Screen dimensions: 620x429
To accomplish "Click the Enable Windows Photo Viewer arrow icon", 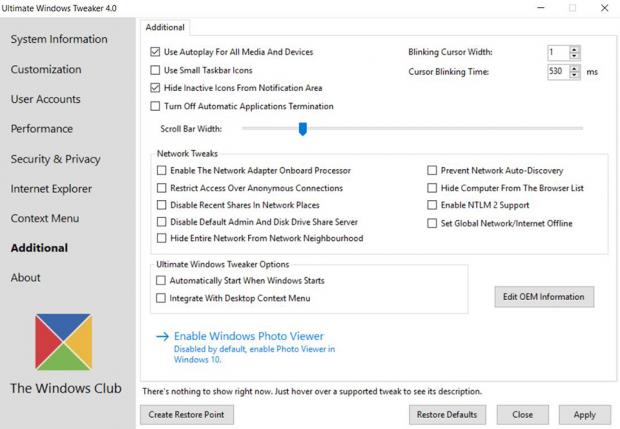I will tap(162, 337).
